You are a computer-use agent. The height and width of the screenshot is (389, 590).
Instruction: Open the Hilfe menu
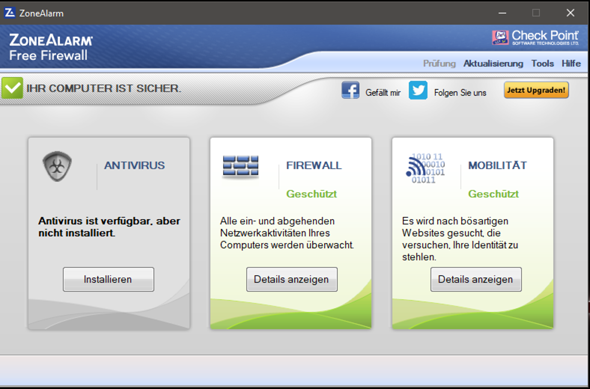[571, 64]
